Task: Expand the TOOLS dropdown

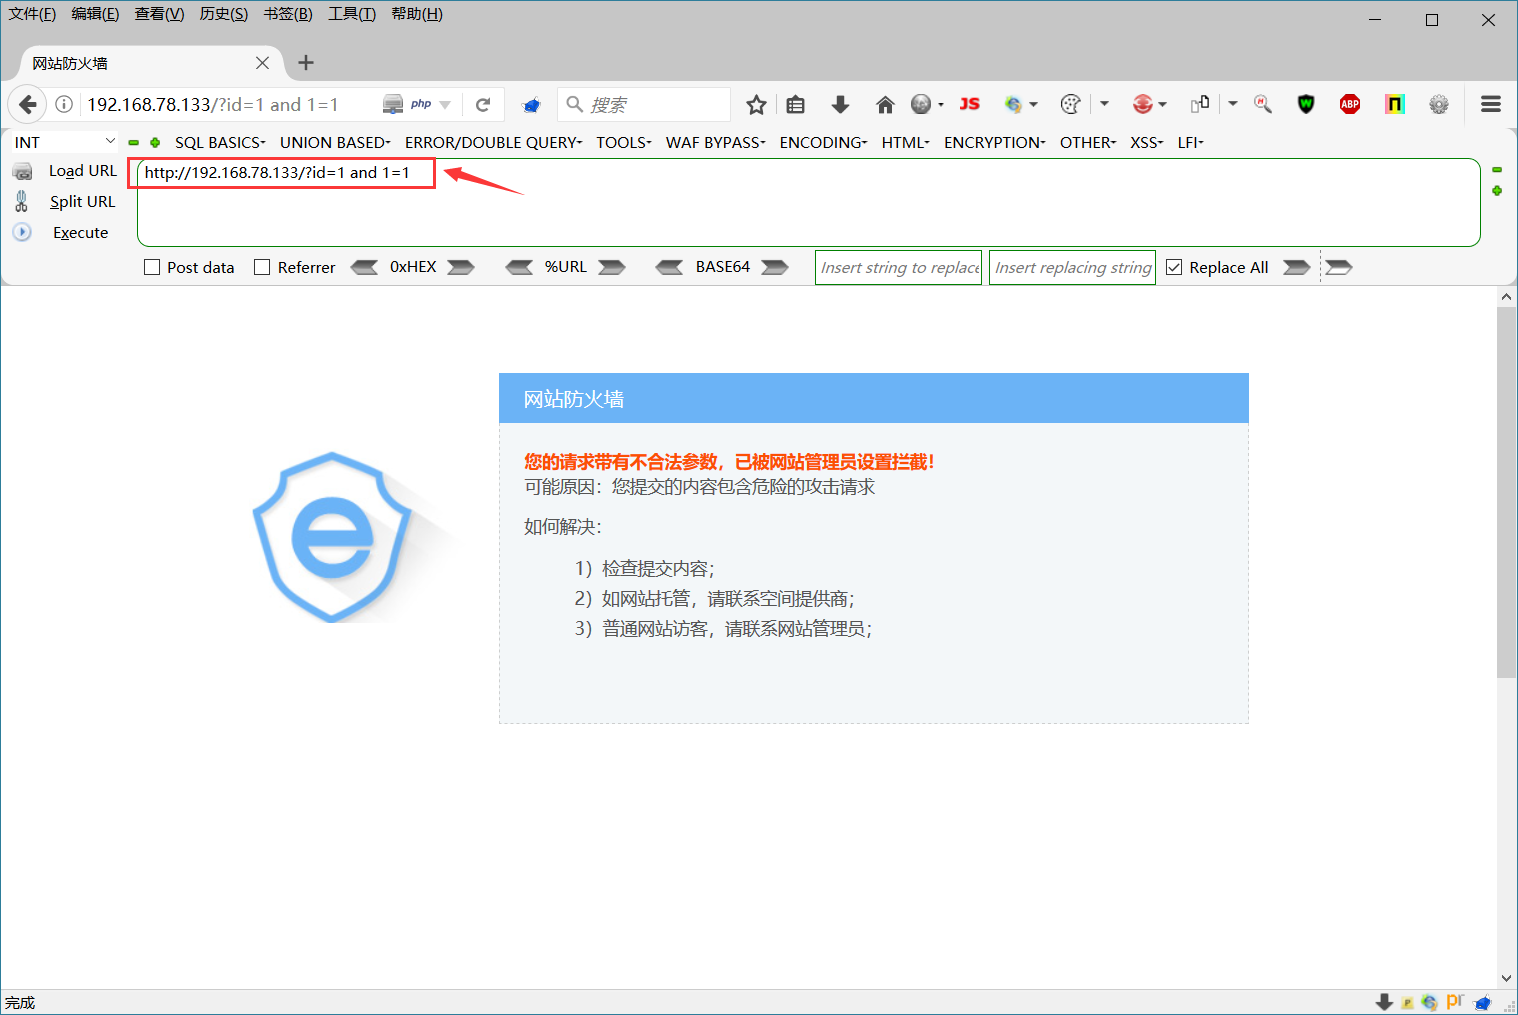Action: coord(624,143)
